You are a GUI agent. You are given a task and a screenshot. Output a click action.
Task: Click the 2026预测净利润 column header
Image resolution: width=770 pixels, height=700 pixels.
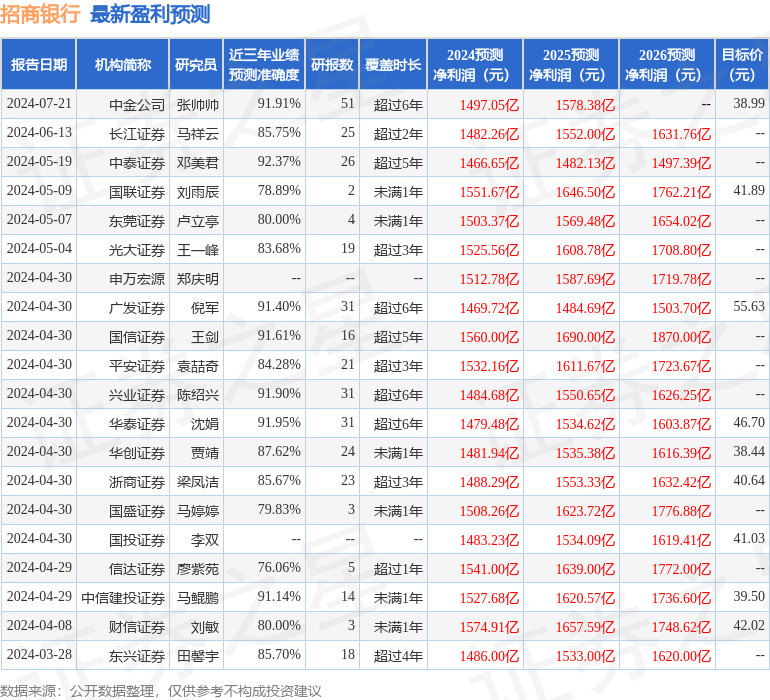[667, 65]
